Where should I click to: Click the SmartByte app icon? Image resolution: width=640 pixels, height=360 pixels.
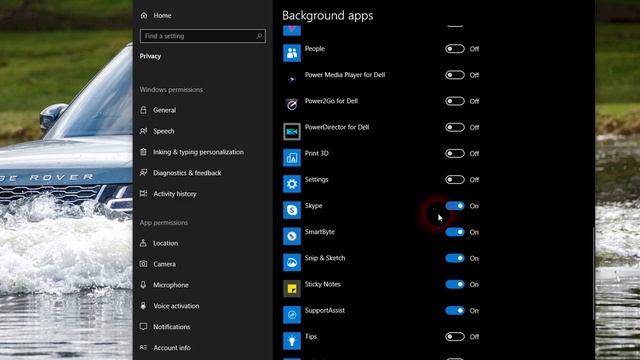[292, 236]
